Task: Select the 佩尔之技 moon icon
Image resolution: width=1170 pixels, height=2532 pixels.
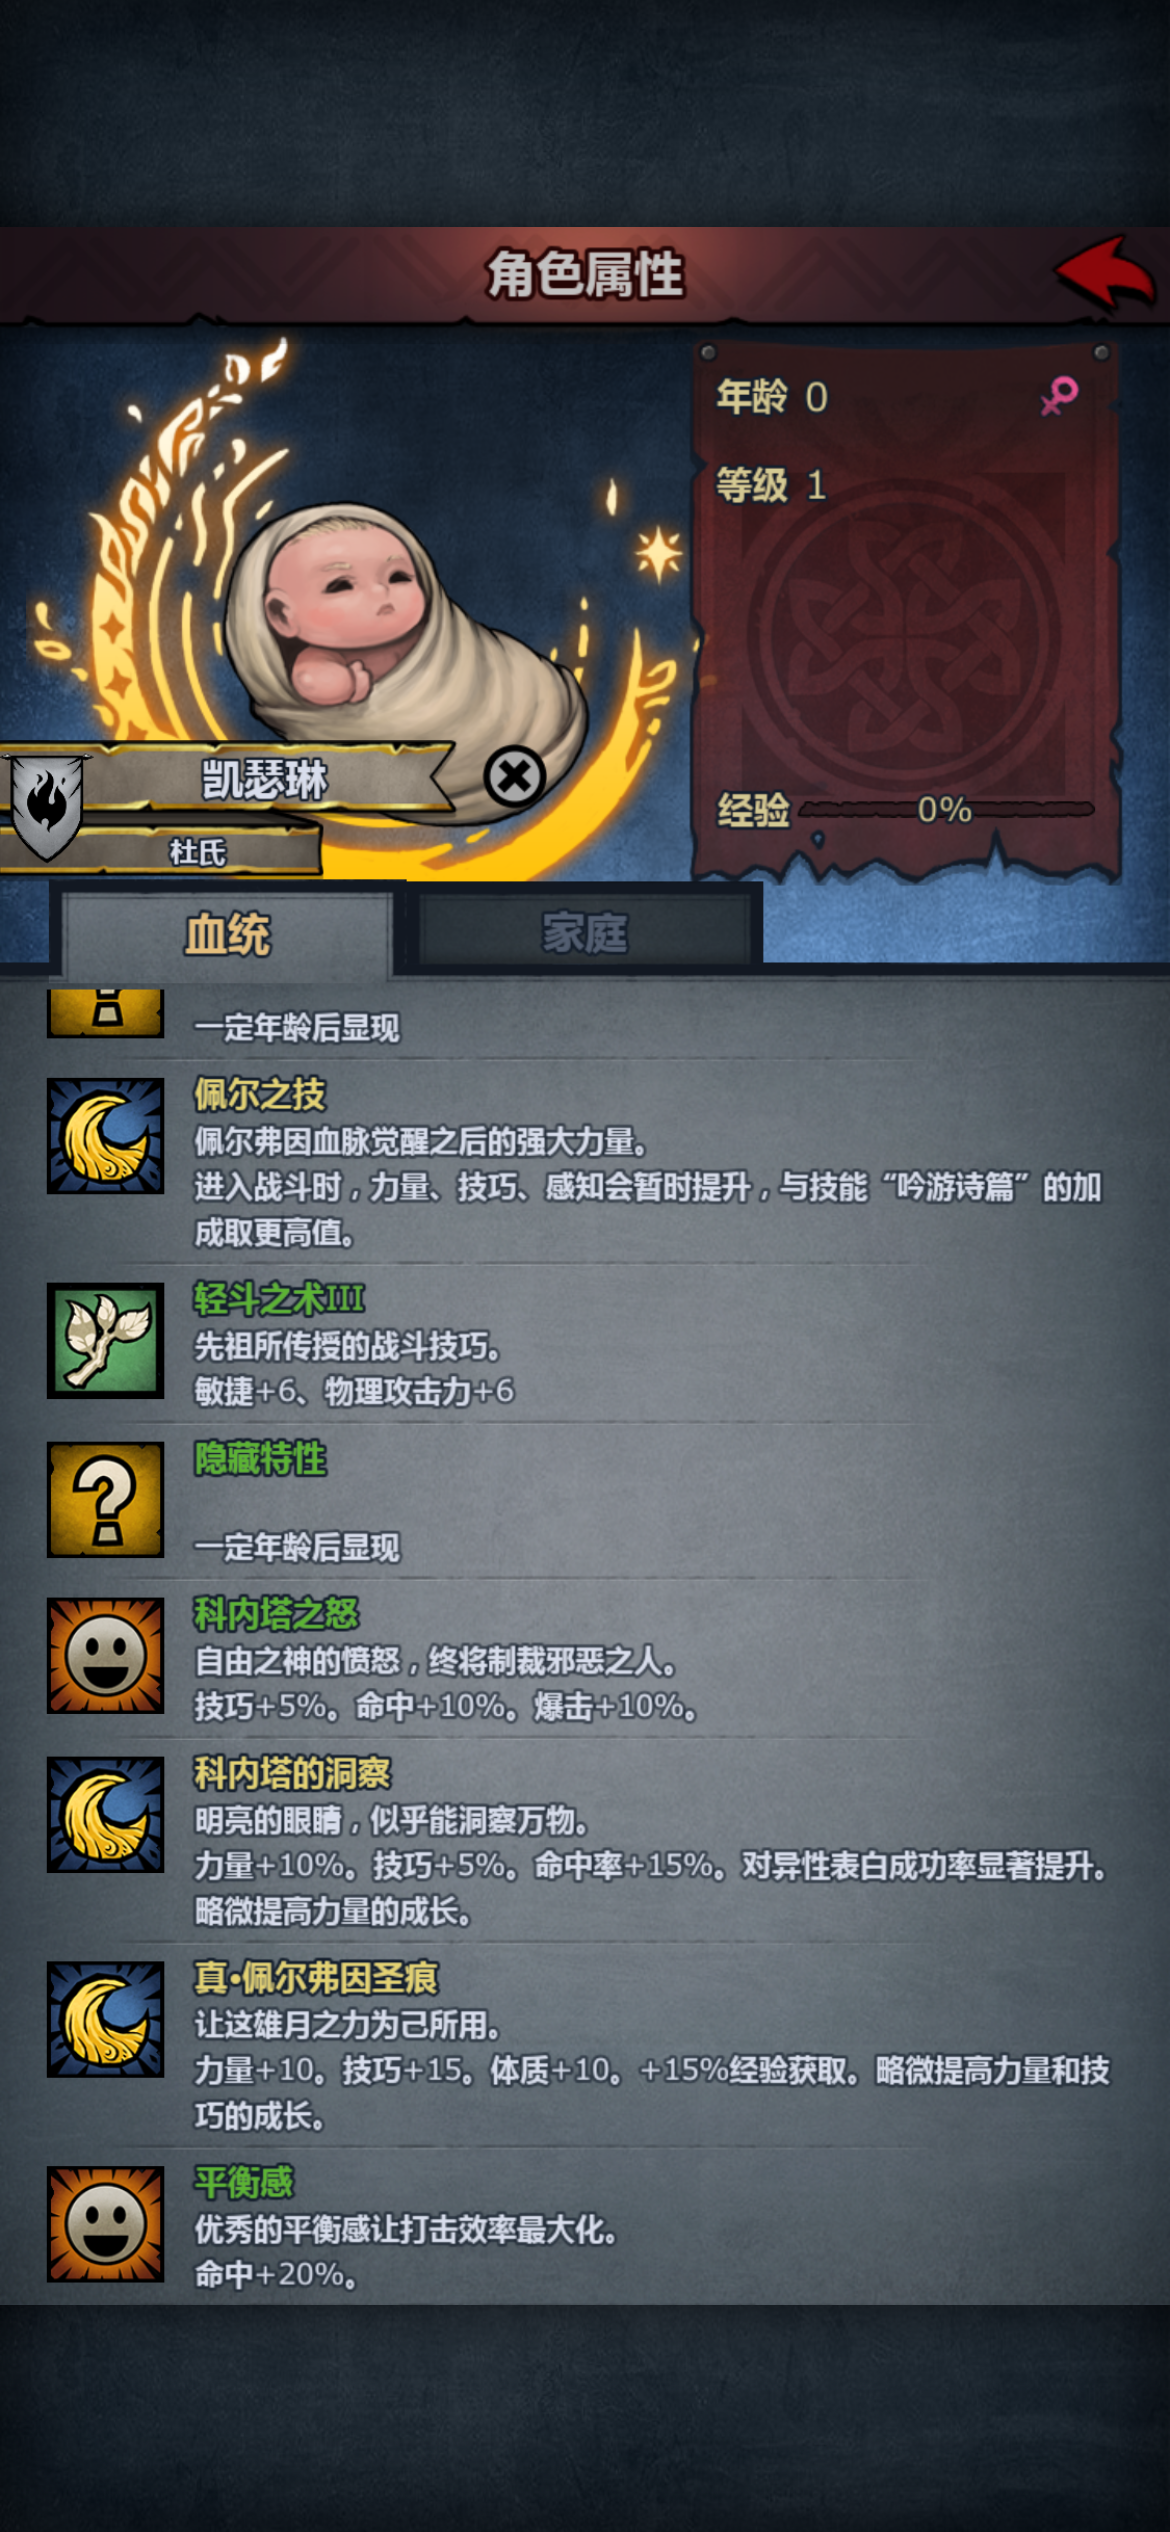Action: 105,1135
